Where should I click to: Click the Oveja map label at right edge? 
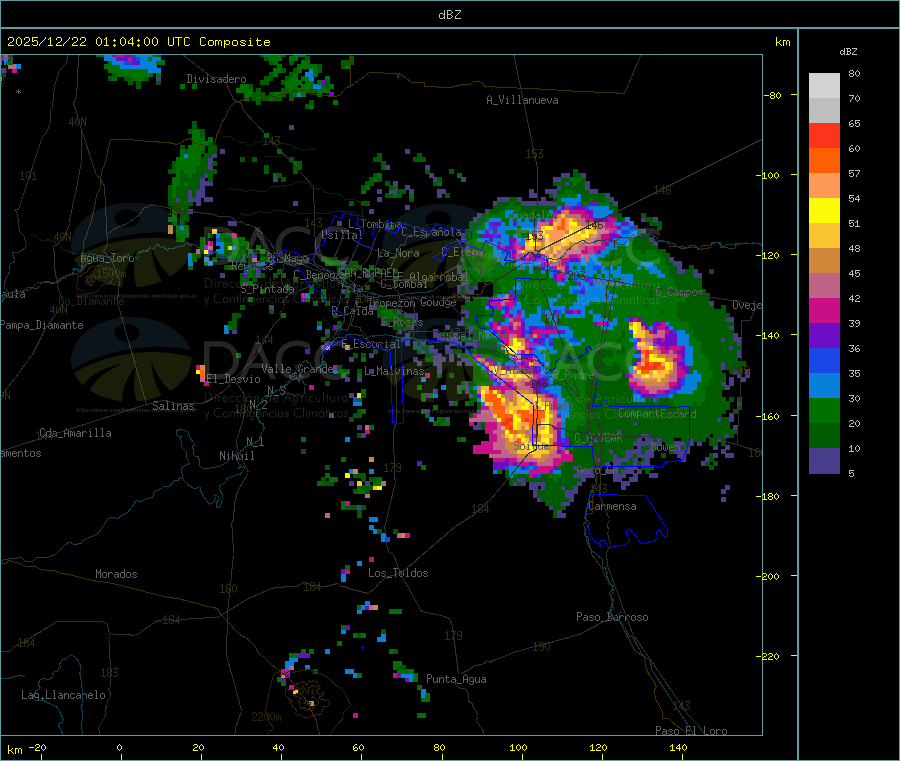click(x=747, y=305)
